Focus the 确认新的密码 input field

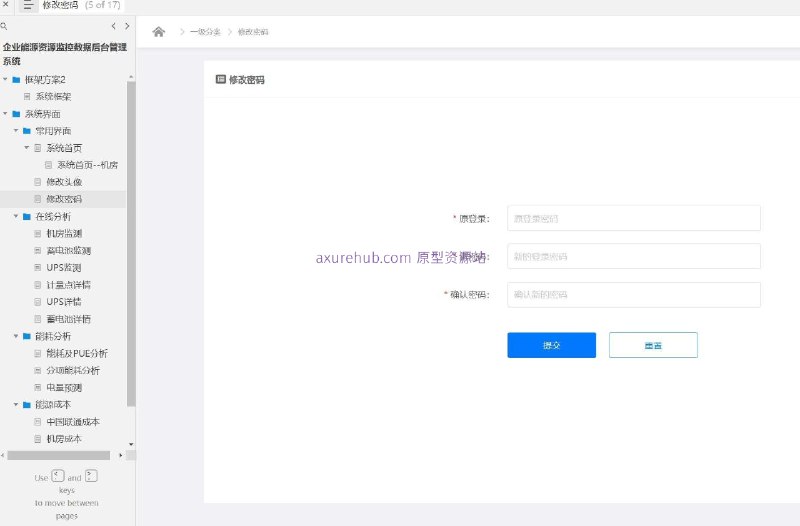(634, 294)
